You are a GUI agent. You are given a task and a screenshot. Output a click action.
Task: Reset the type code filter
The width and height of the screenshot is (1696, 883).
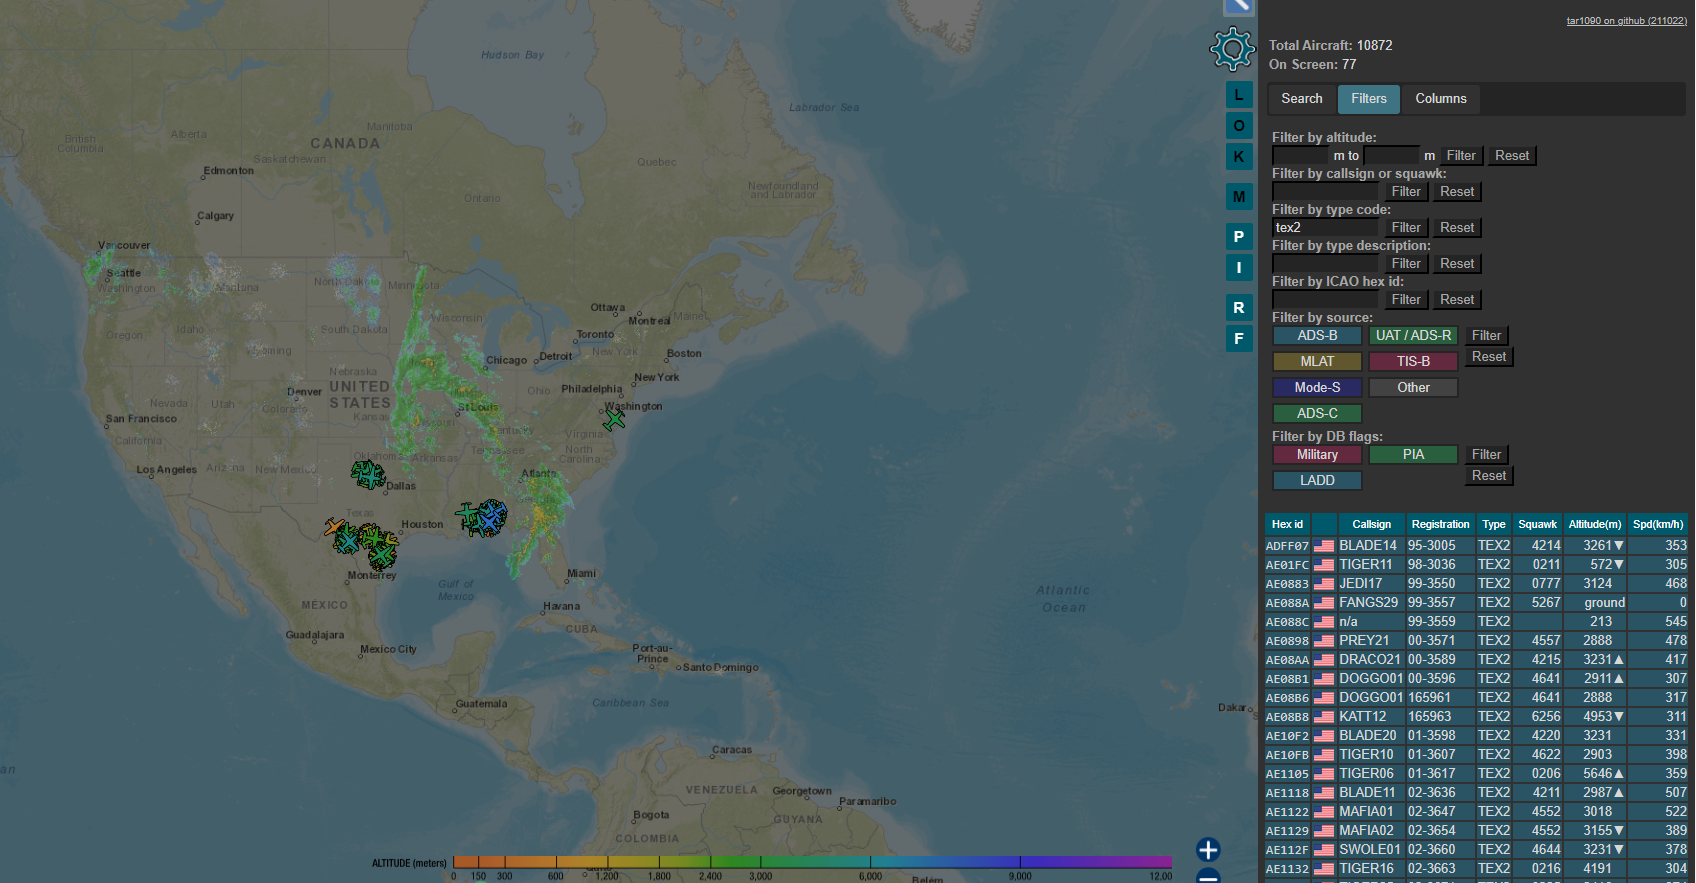pyautogui.click(x=1457, y=228)
